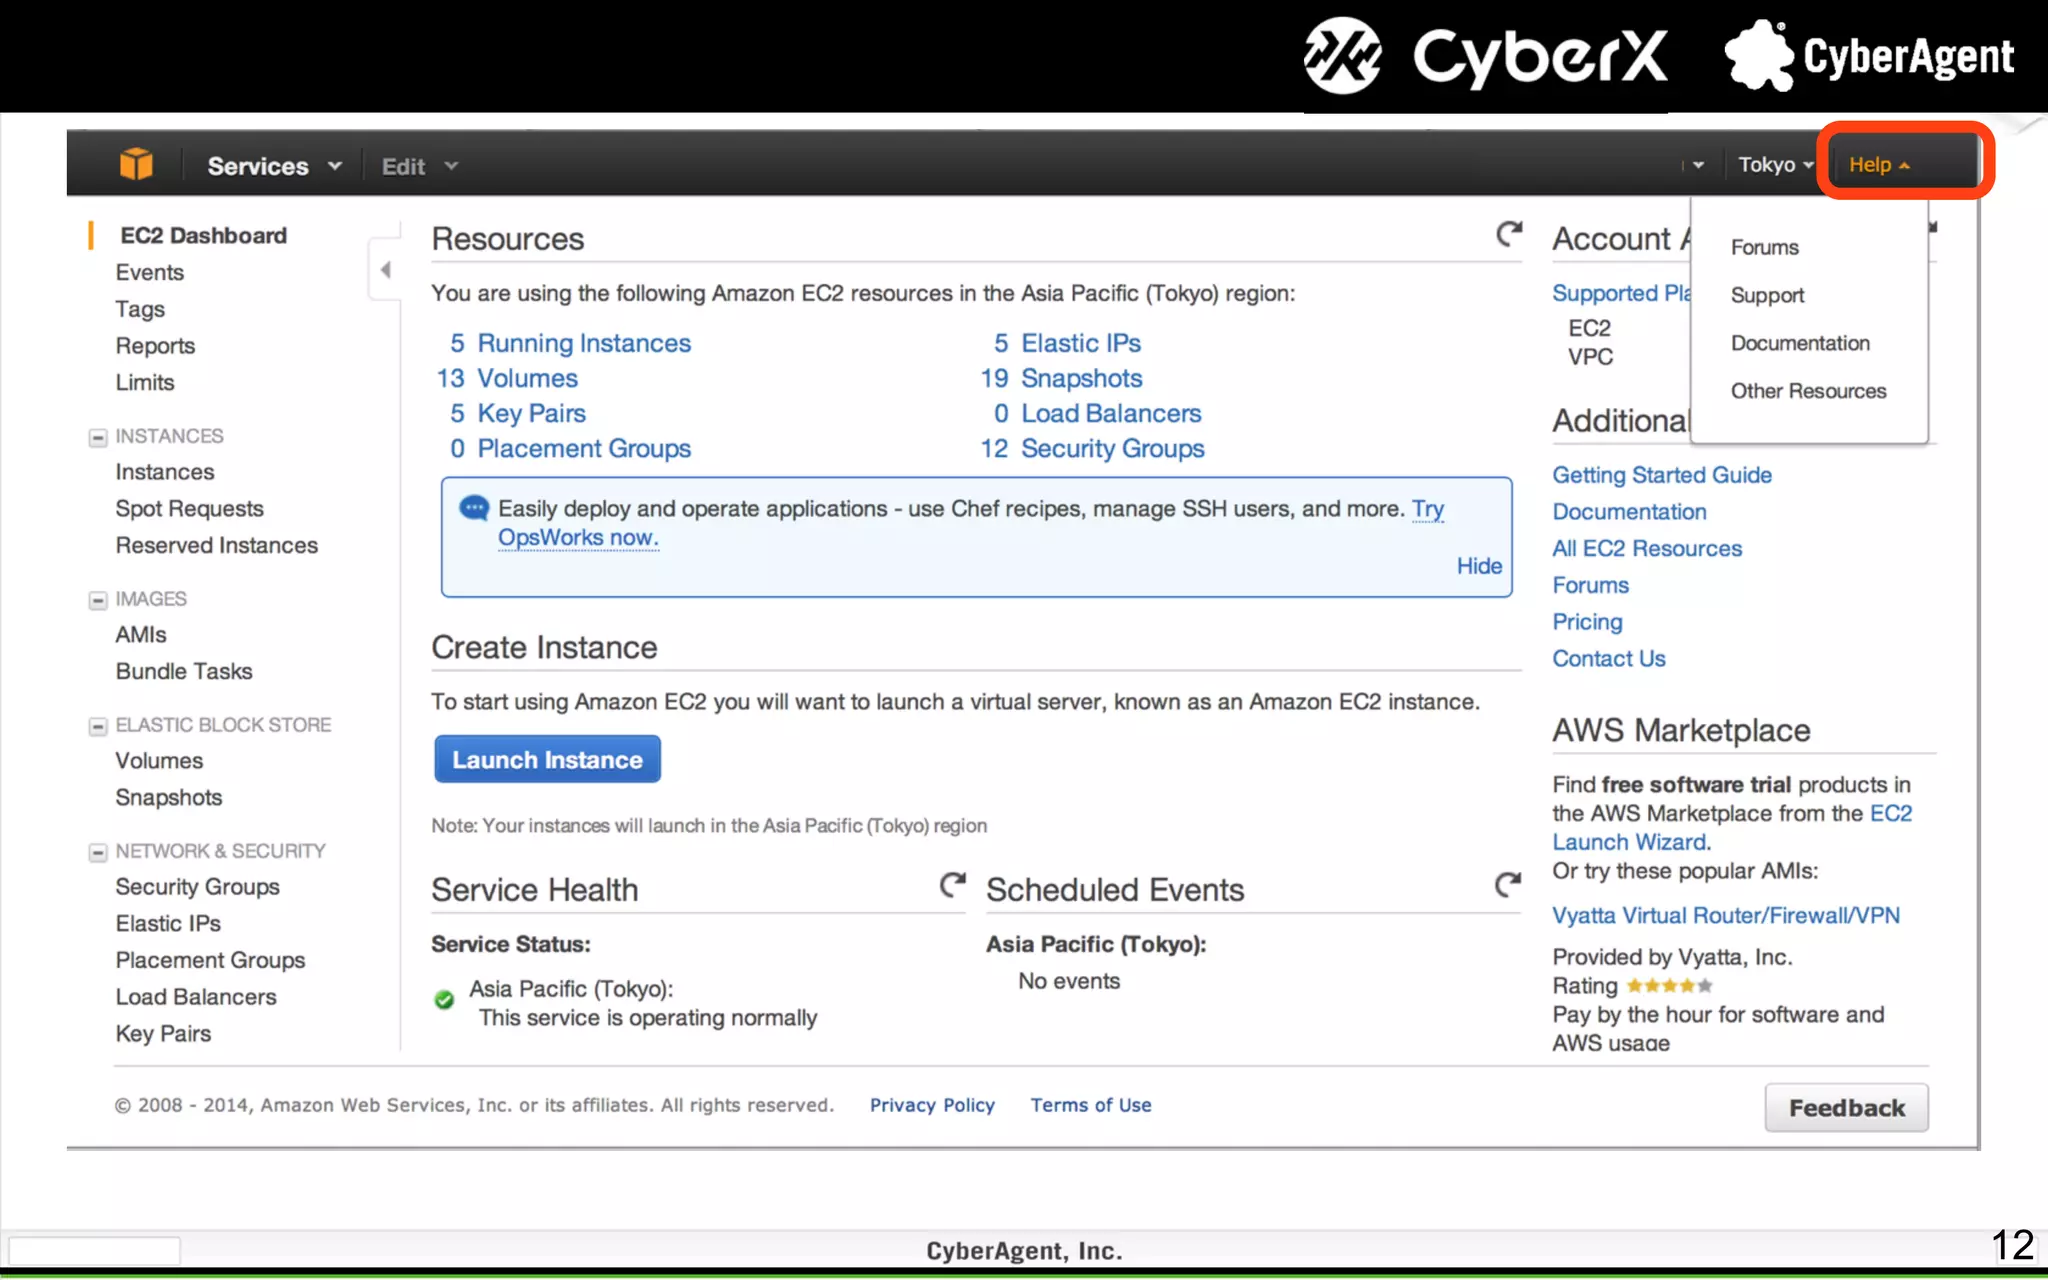Screen dimensions: 2048x1280
Task: Click the Vyatta star rating
Action: pyautogui.click(x=1669, y=986)
